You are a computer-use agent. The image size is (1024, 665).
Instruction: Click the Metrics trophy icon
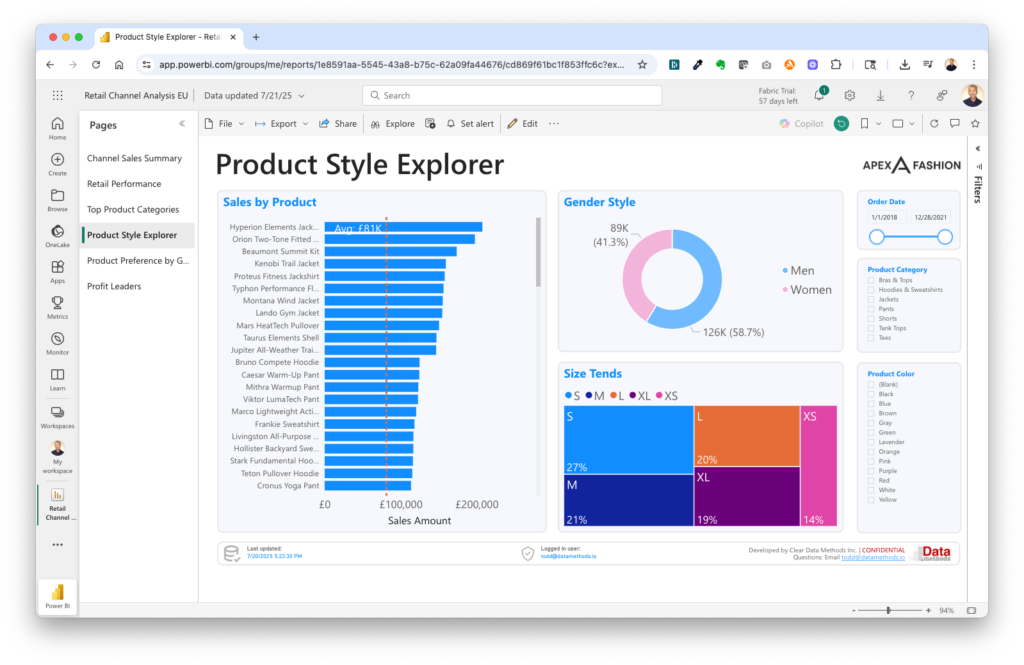[x=57, y=303]
